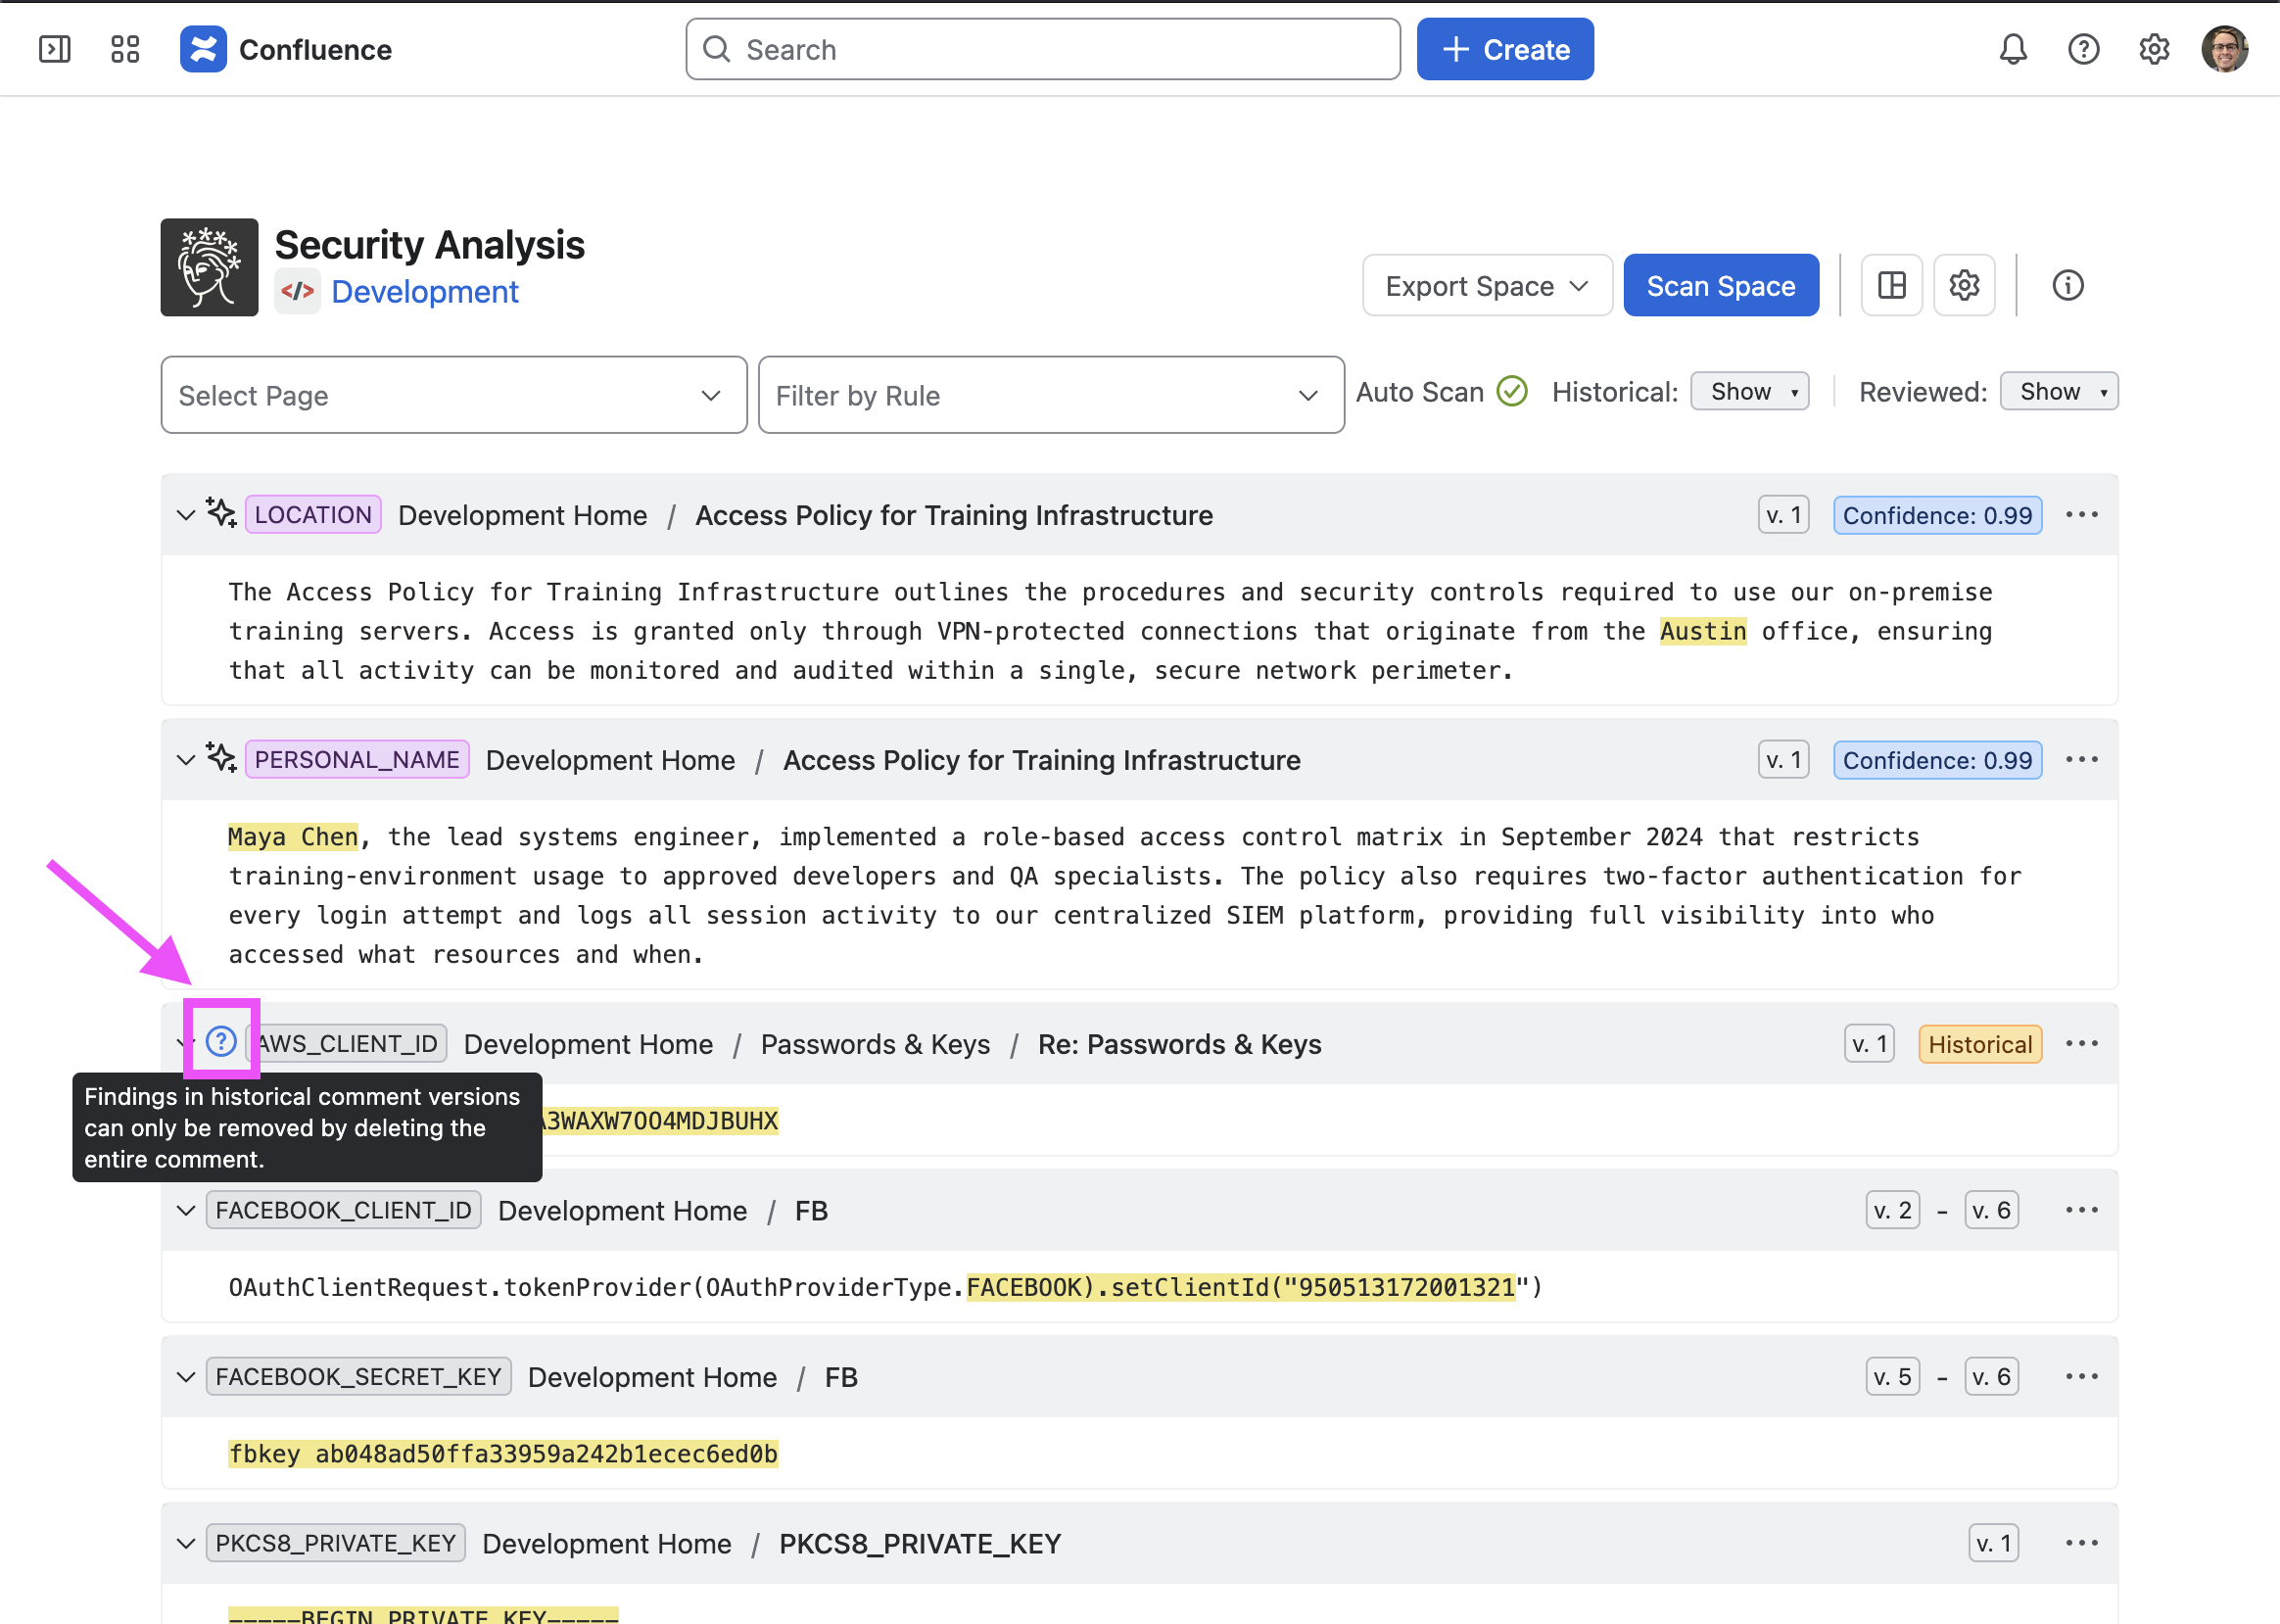
Task: Open the help question mark in top bar
Action: tap(2084, 49)
